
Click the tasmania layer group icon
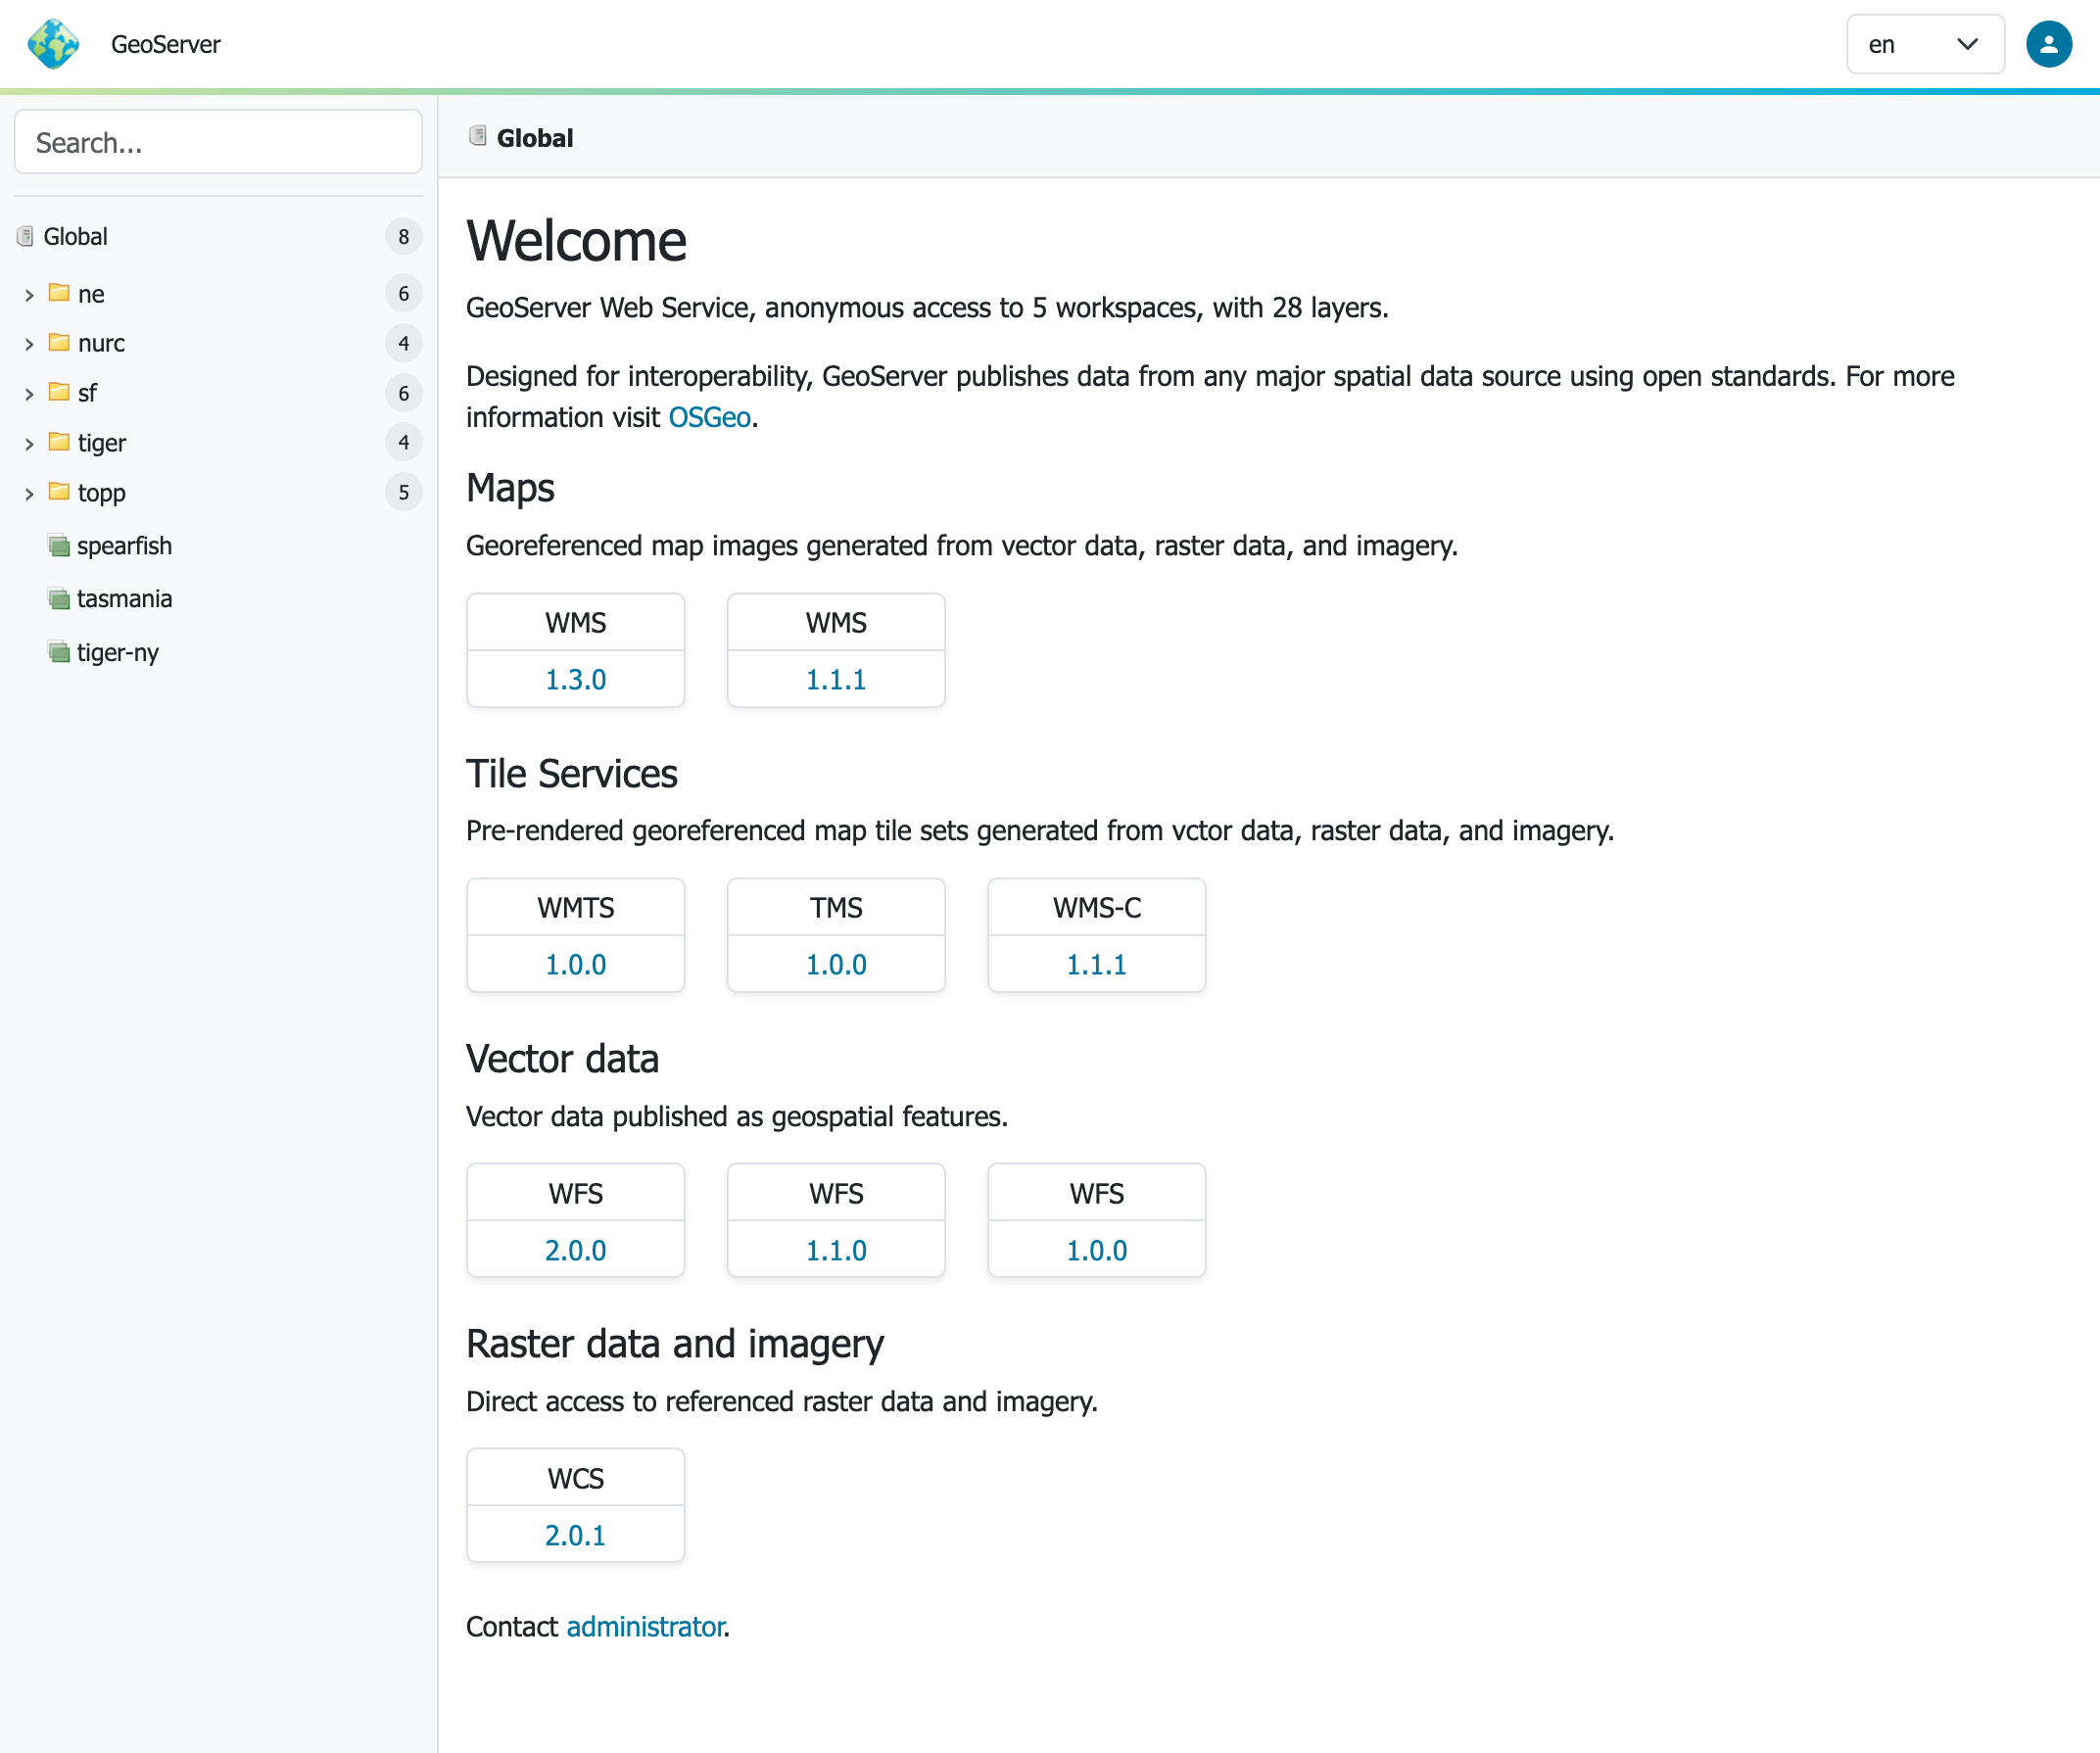59,599
